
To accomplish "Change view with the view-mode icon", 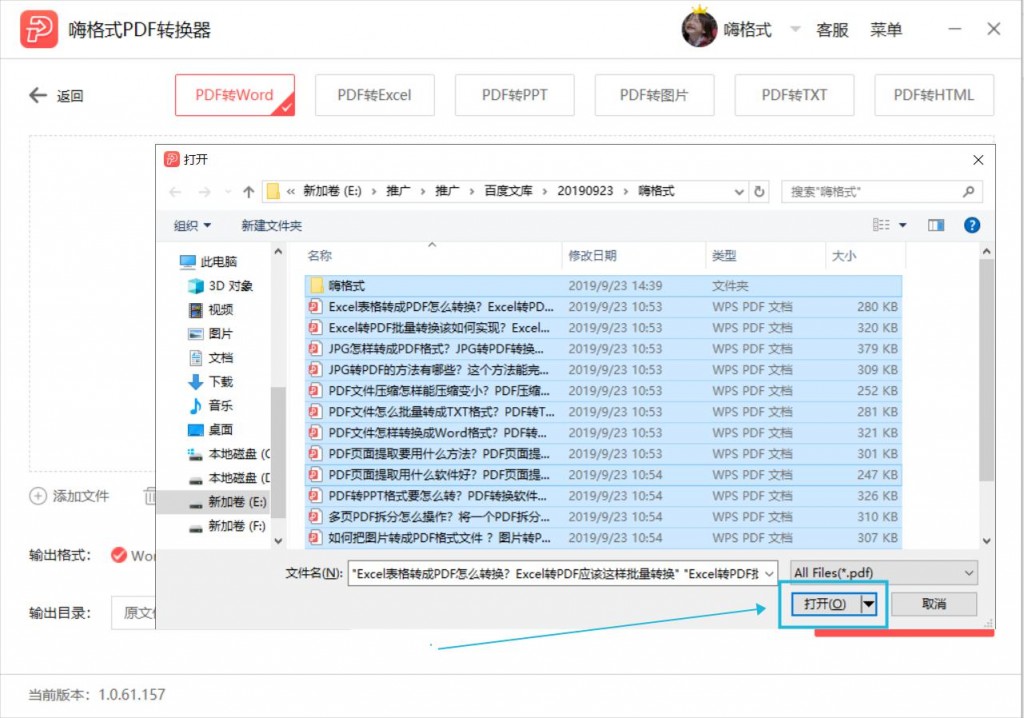I will 881,225.
